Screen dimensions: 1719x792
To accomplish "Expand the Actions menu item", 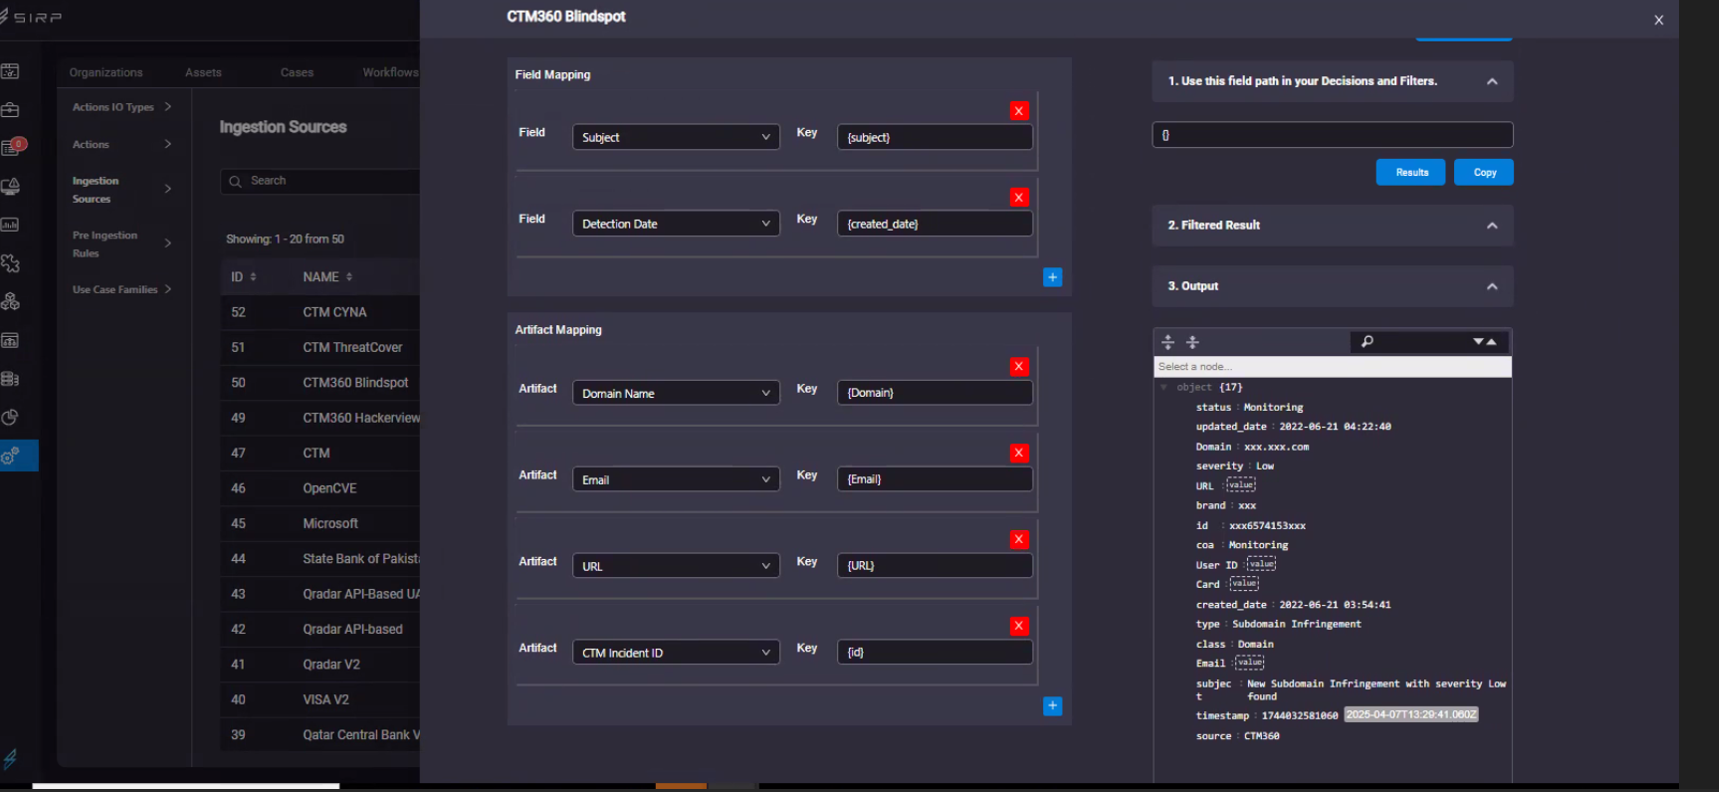I will tap(122, 144).
